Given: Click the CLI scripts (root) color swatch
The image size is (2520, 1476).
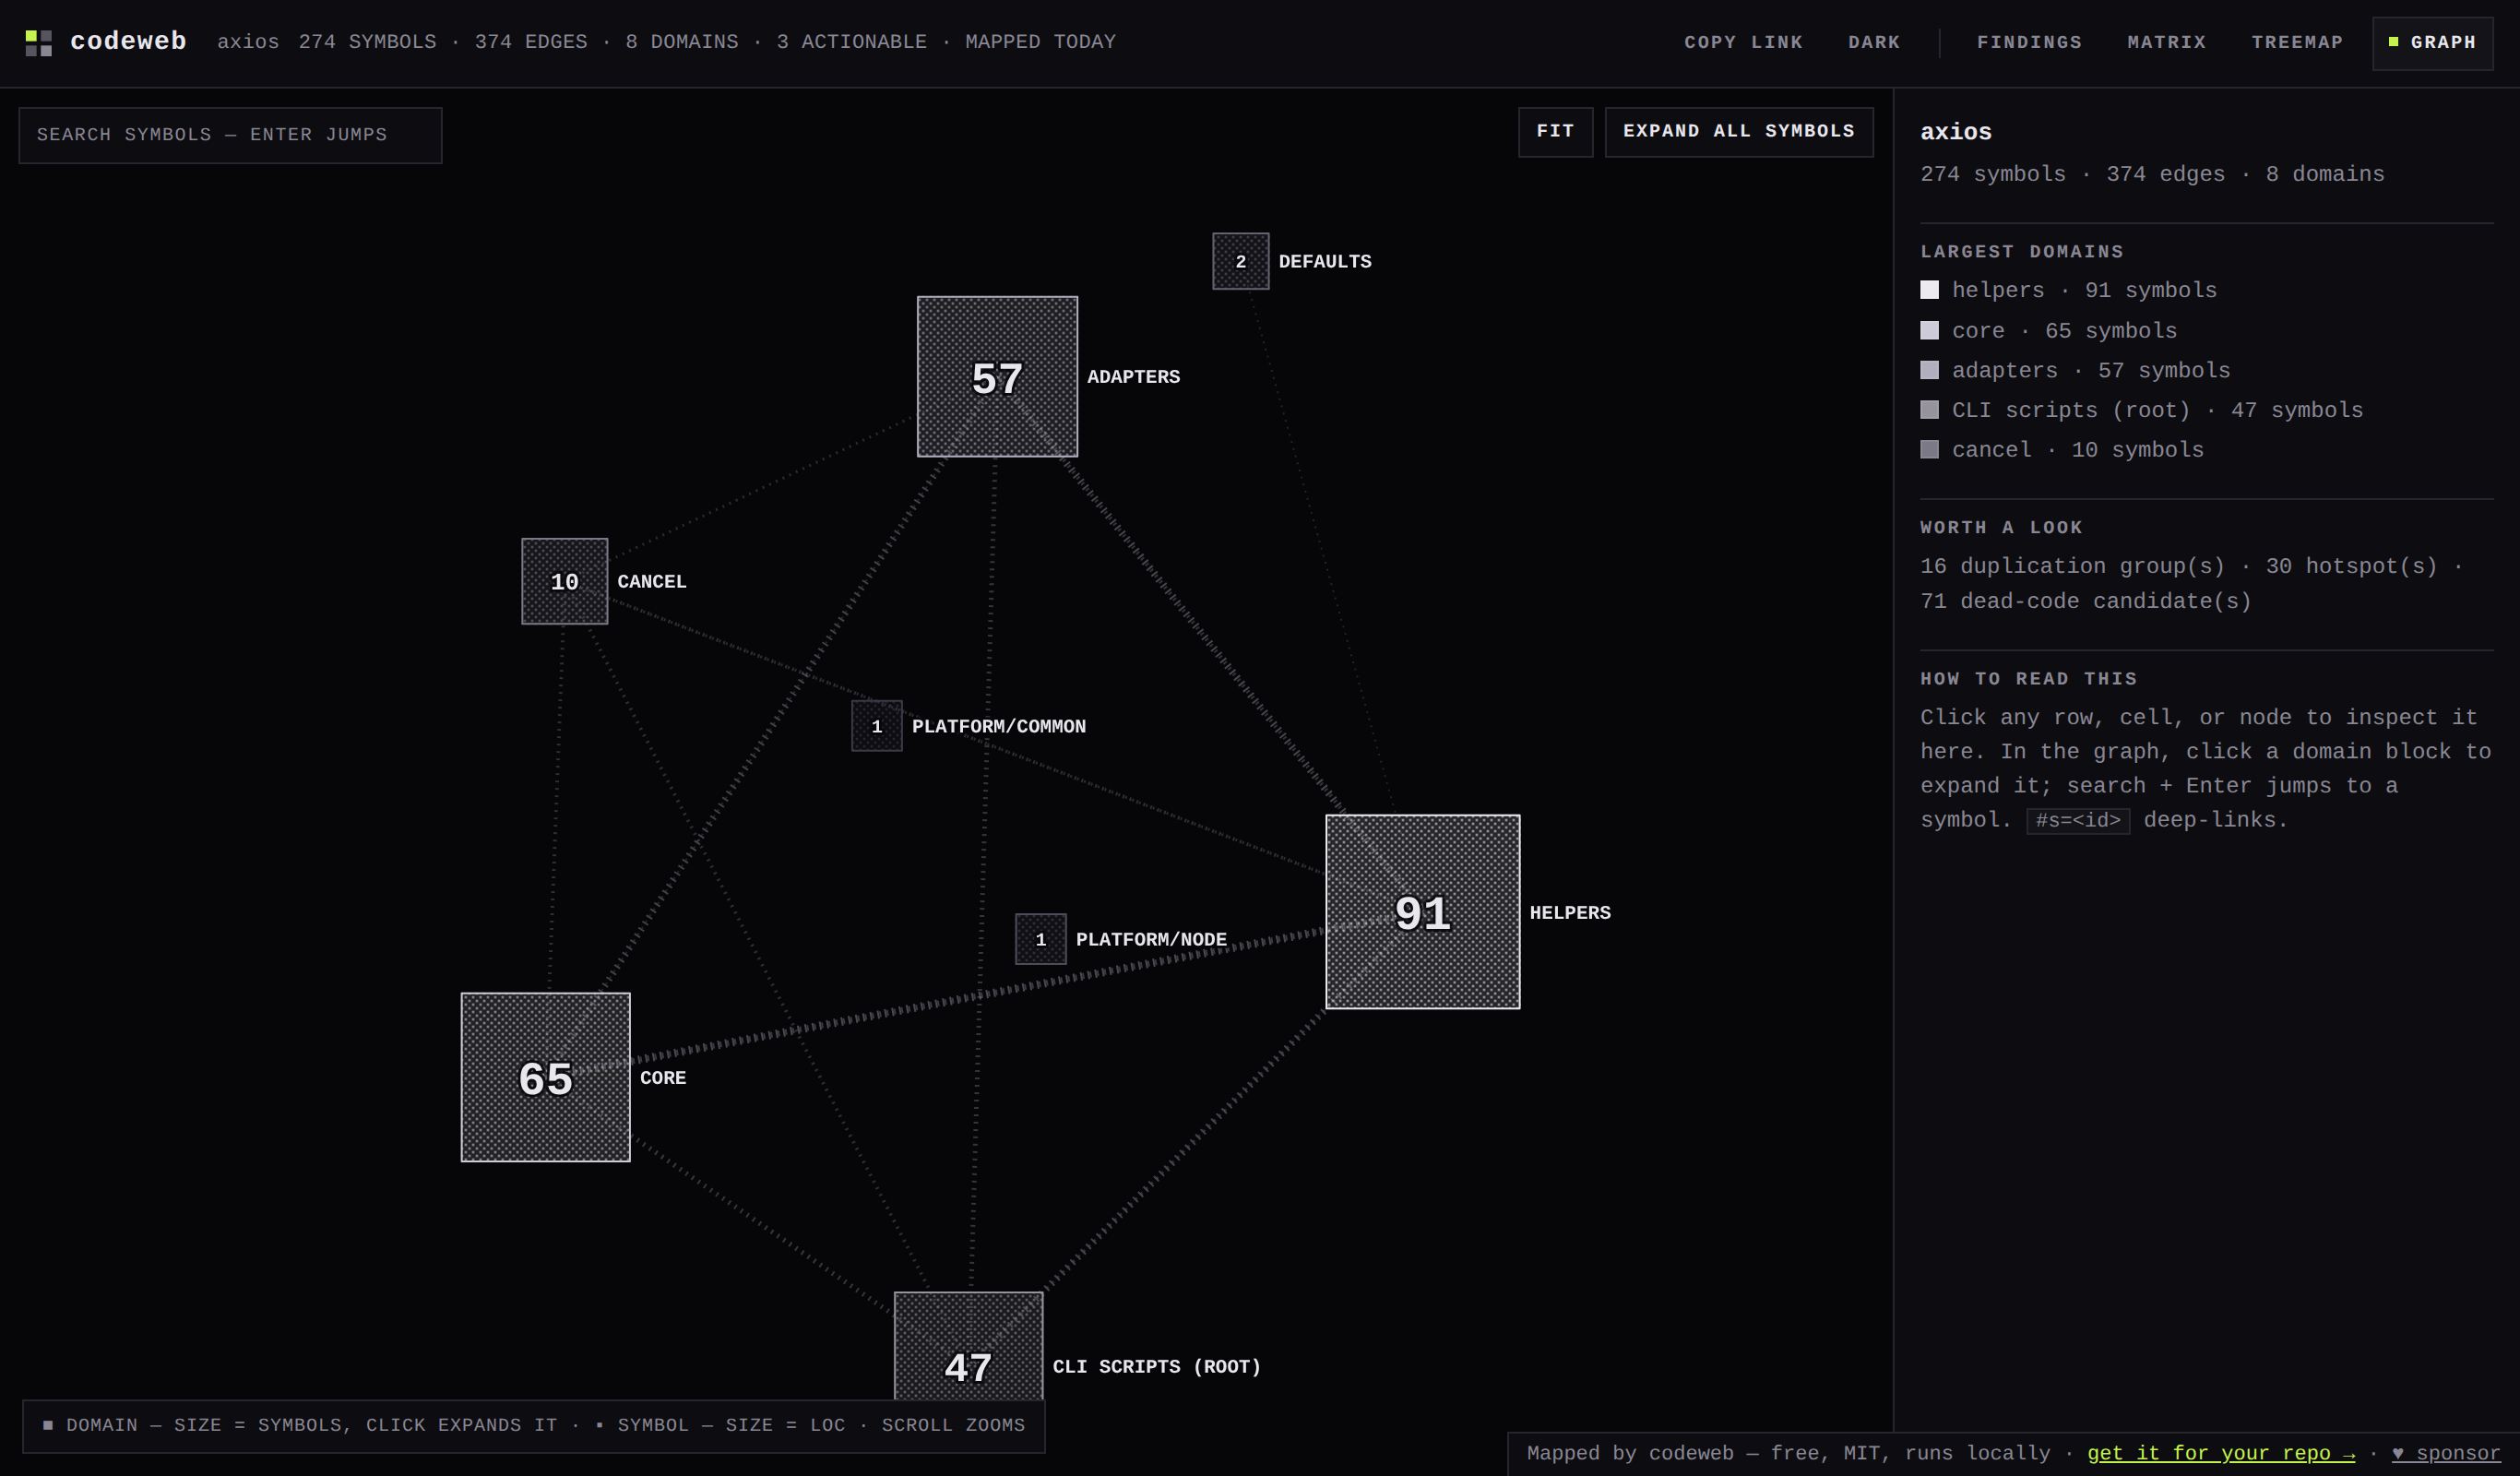Looking at the screenshot, I should point(1929,410).
